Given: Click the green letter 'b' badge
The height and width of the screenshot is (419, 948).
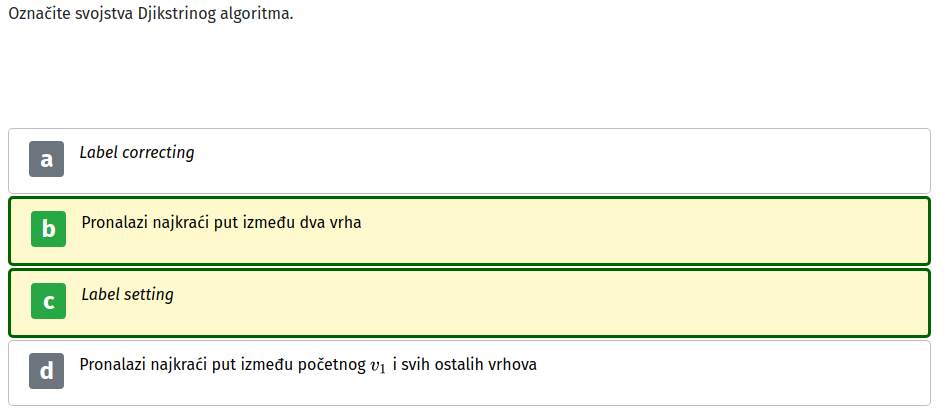Looking at the screenshot, I should (48, 229).
